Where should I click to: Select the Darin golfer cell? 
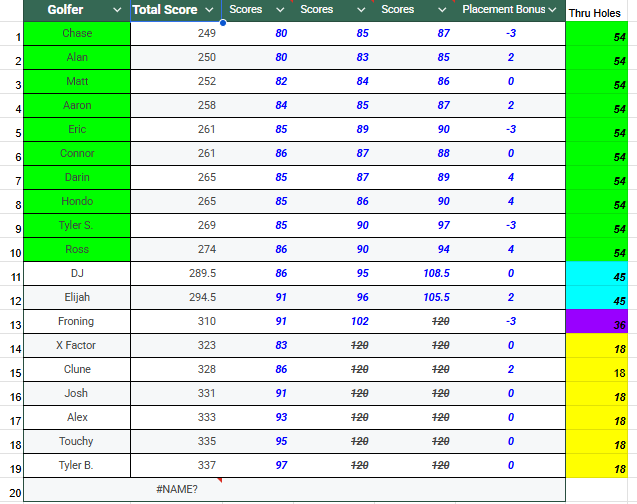(x=77, y=177)
